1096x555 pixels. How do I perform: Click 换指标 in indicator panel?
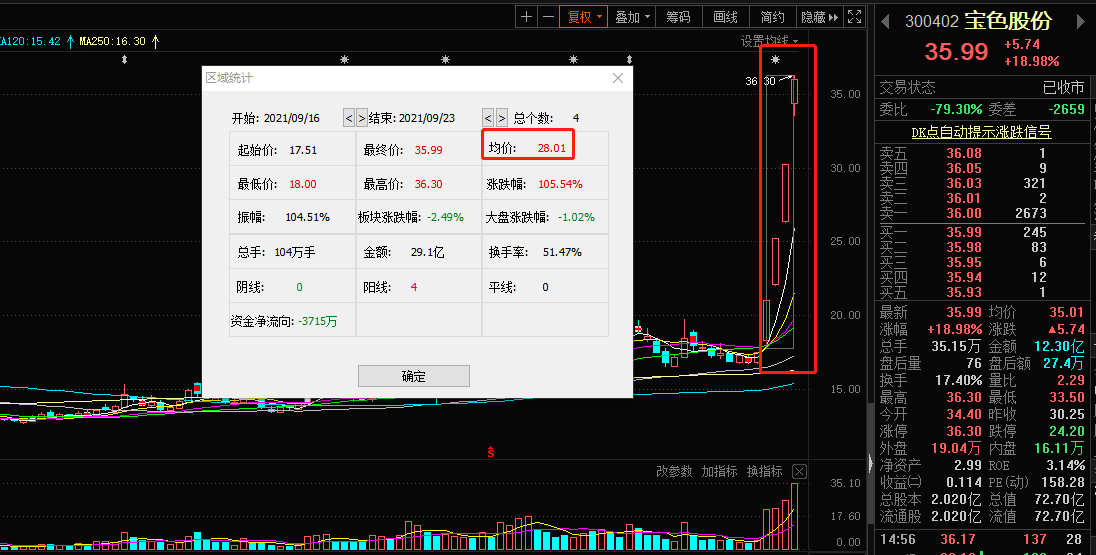click(x=765, y=471)
